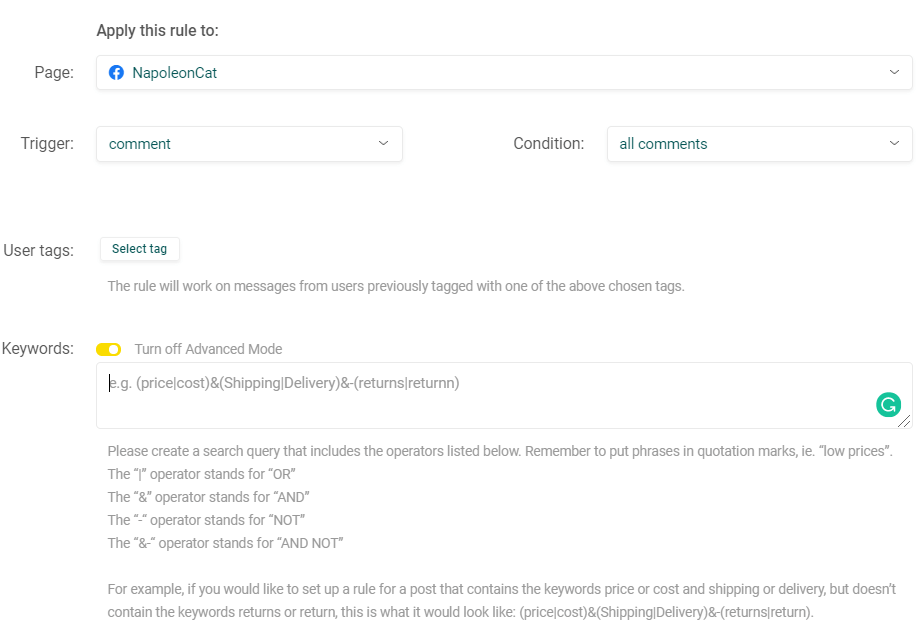Click the "User tags:" label
Screen dimensions: 919x636
tap(39, 250)
